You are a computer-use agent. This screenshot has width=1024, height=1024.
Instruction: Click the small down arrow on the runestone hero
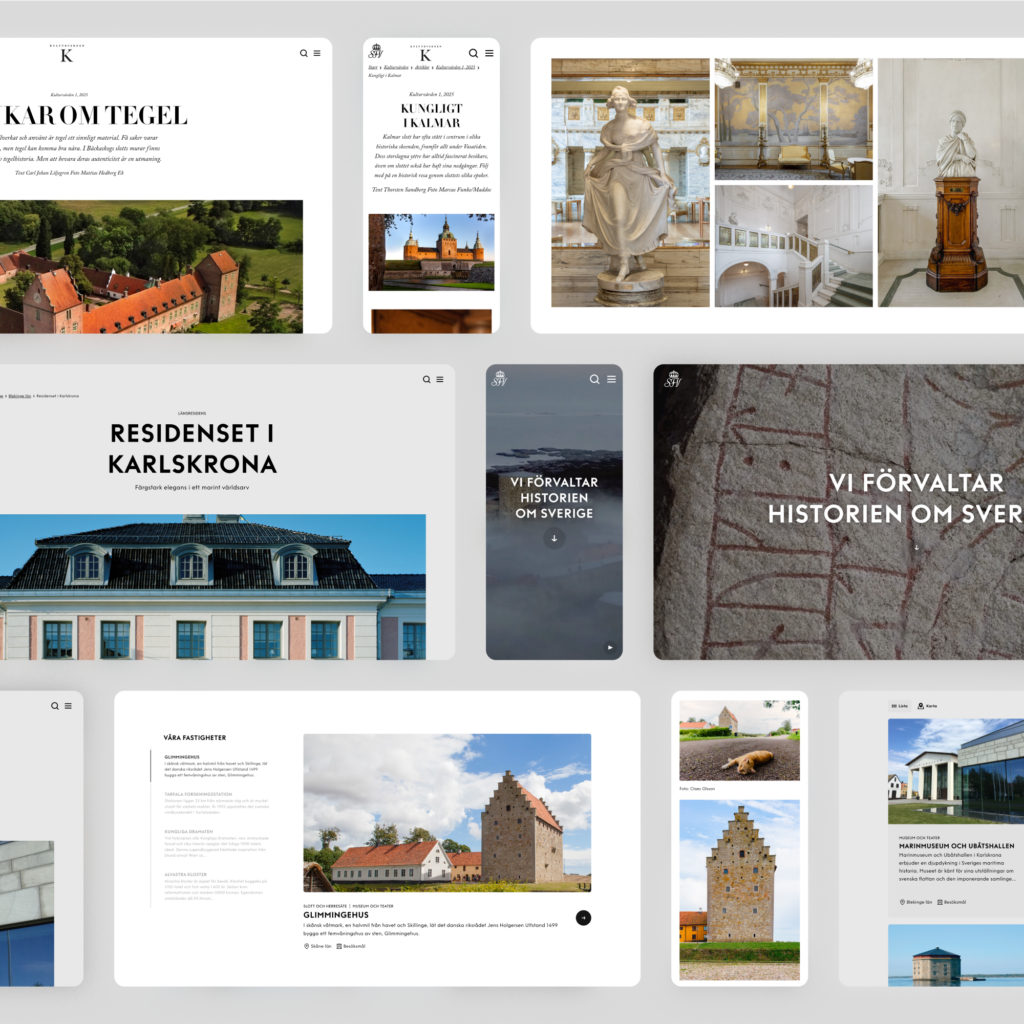pos(916,547)
